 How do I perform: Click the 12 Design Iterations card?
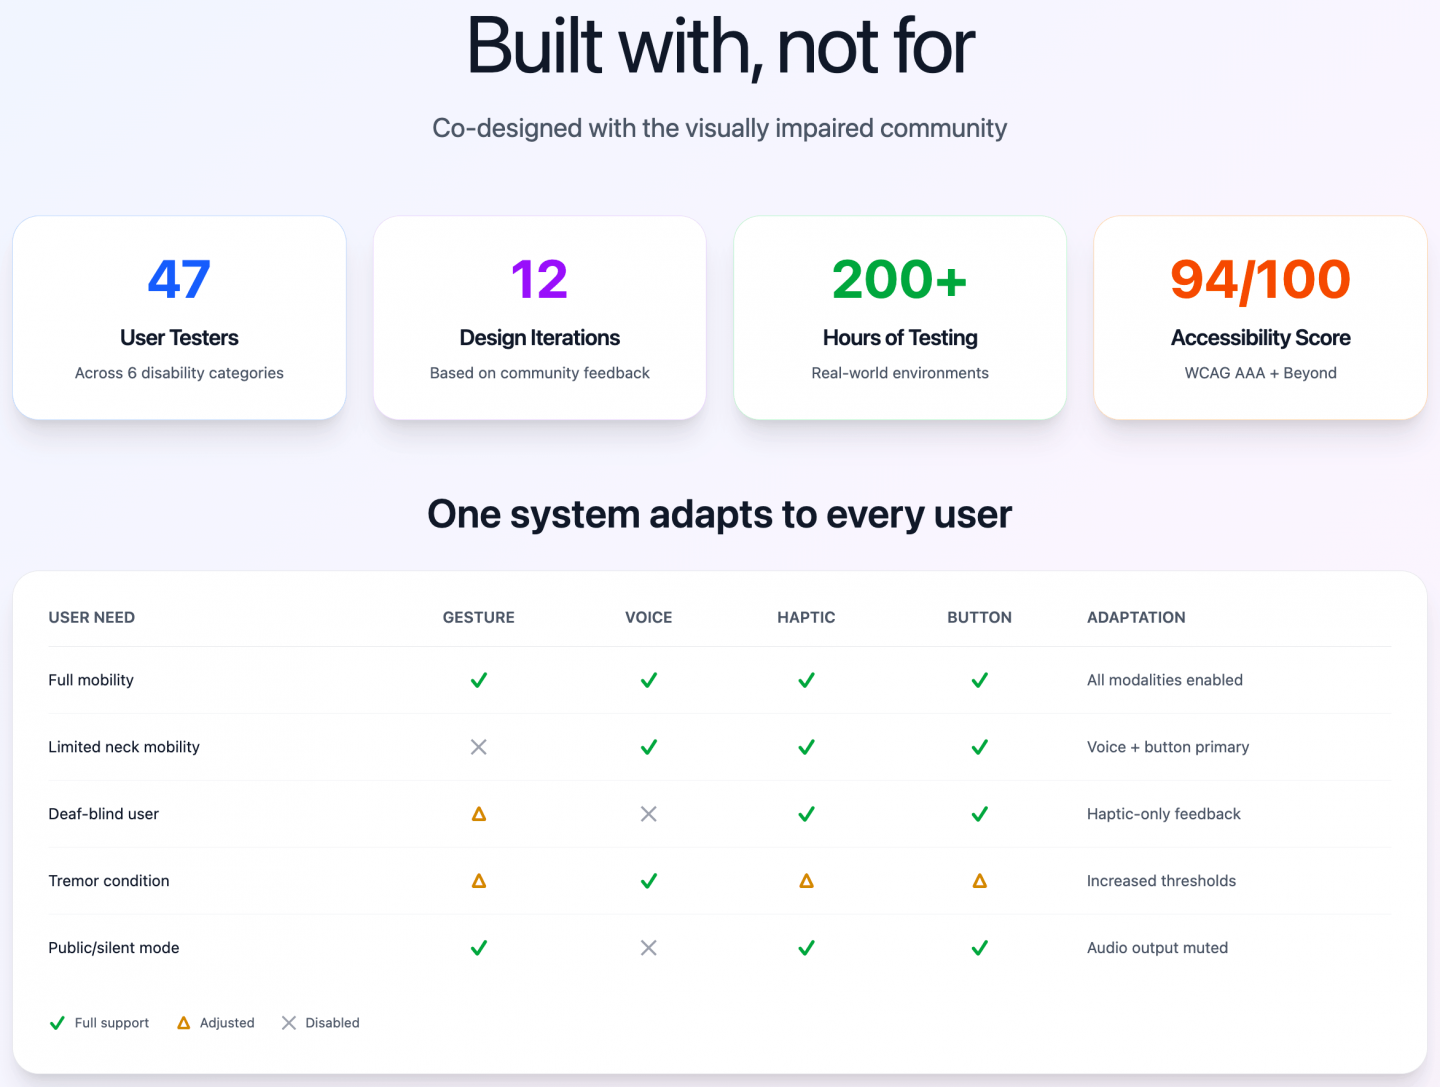[540, 318]
